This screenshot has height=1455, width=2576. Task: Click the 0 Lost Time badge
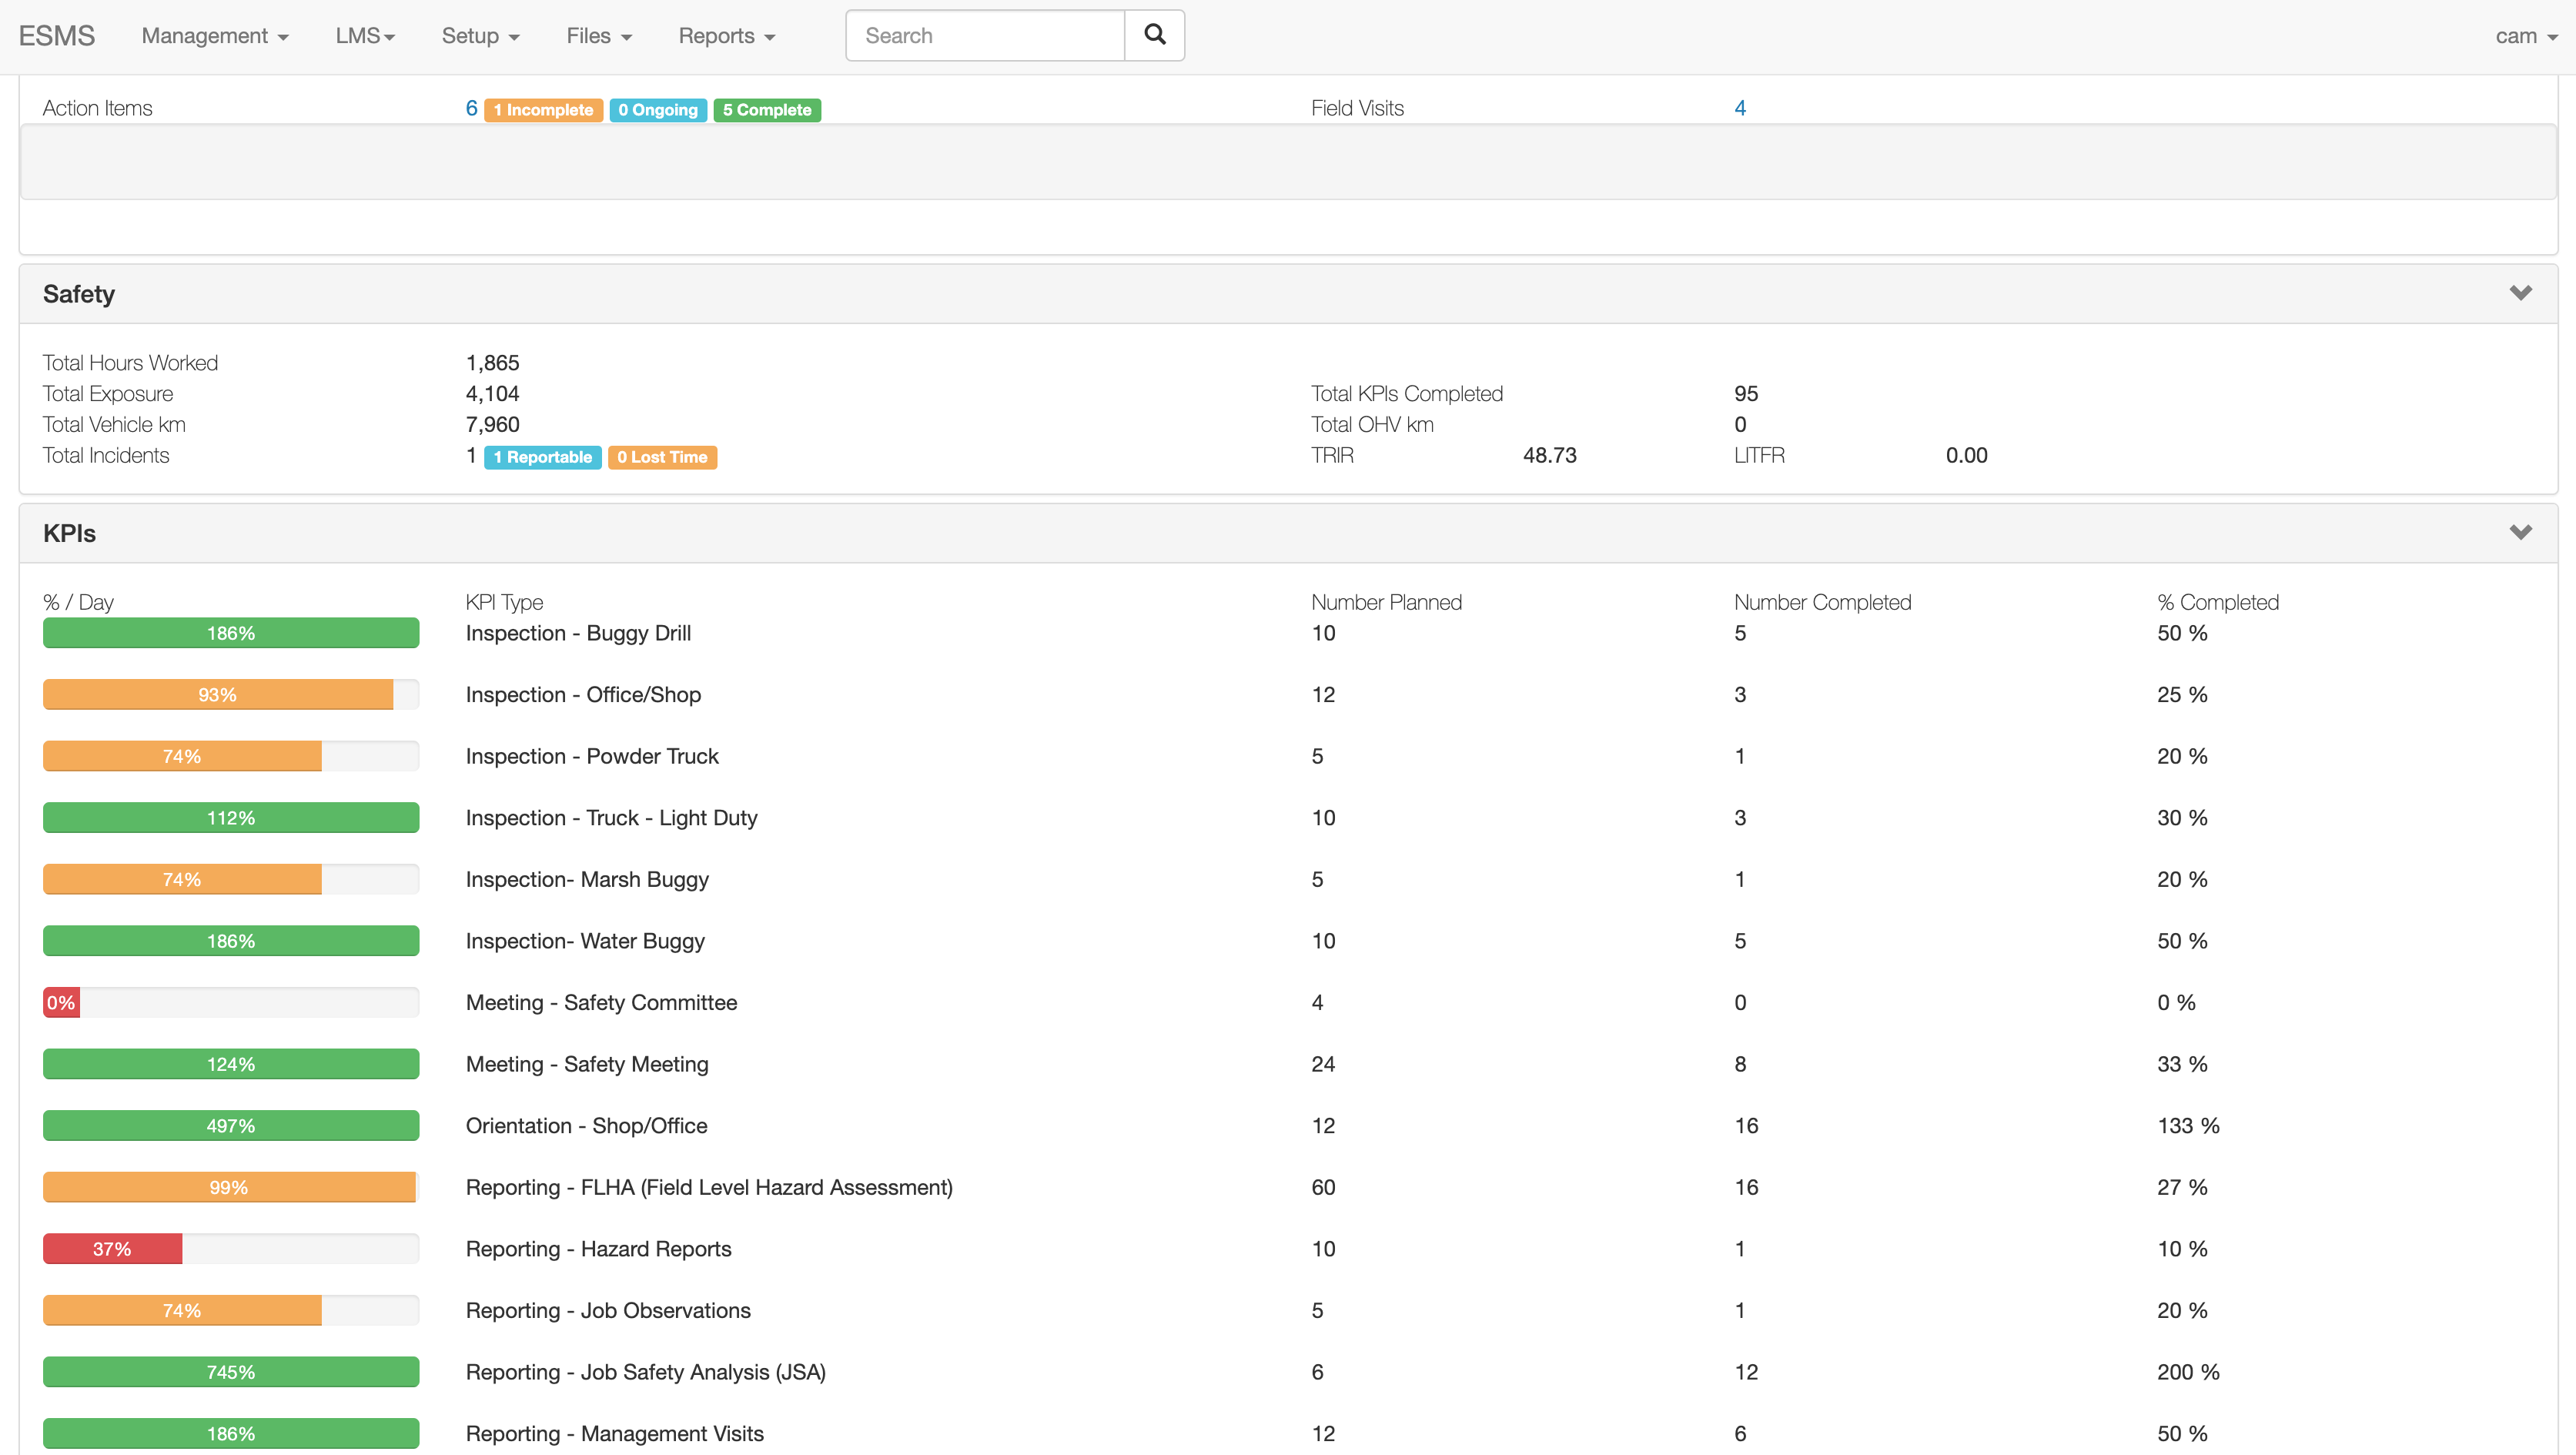661,457
